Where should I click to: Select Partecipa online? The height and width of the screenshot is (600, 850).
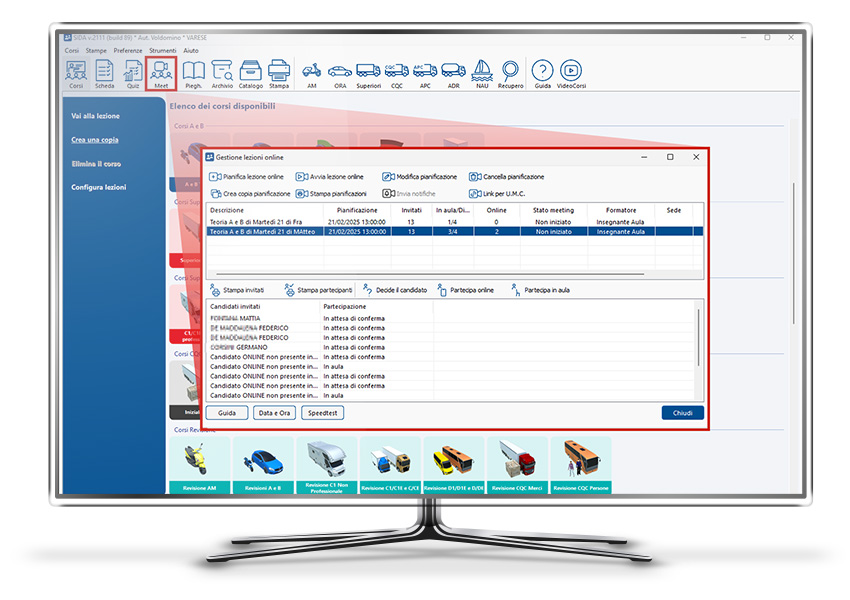[465, 290]
